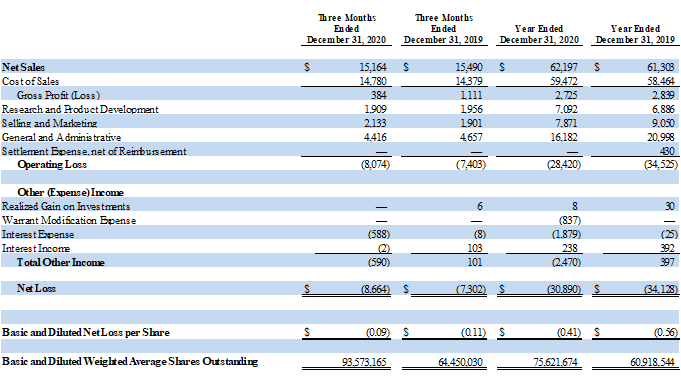Click Gross Profit value 2,725

(x=567, y=95)
